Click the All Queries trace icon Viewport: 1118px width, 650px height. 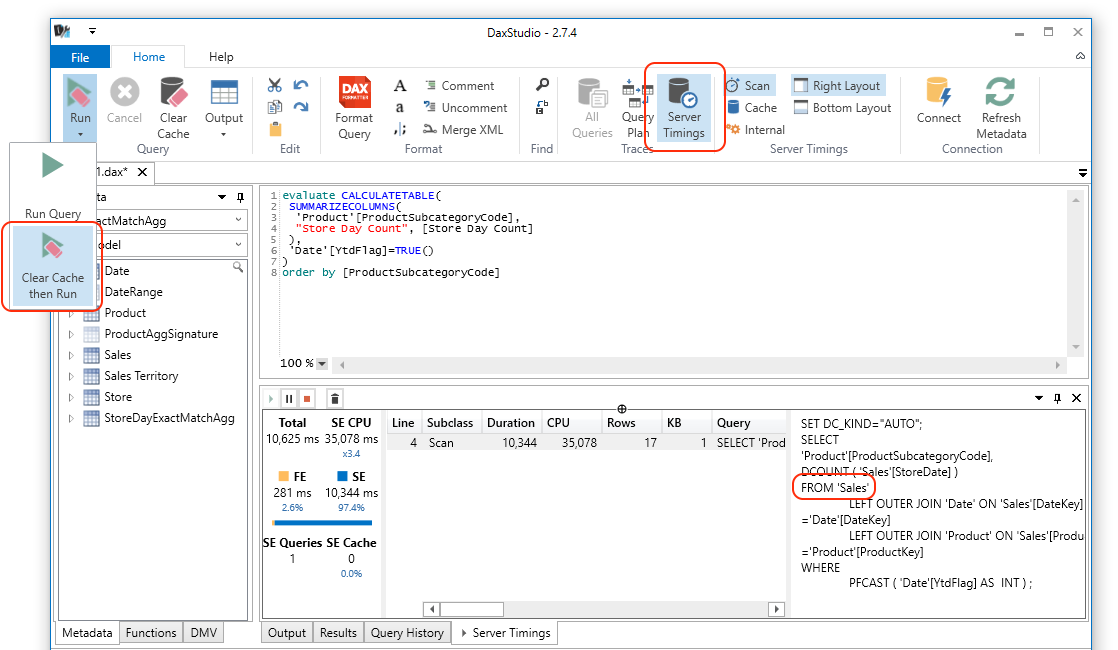(593, 93)
